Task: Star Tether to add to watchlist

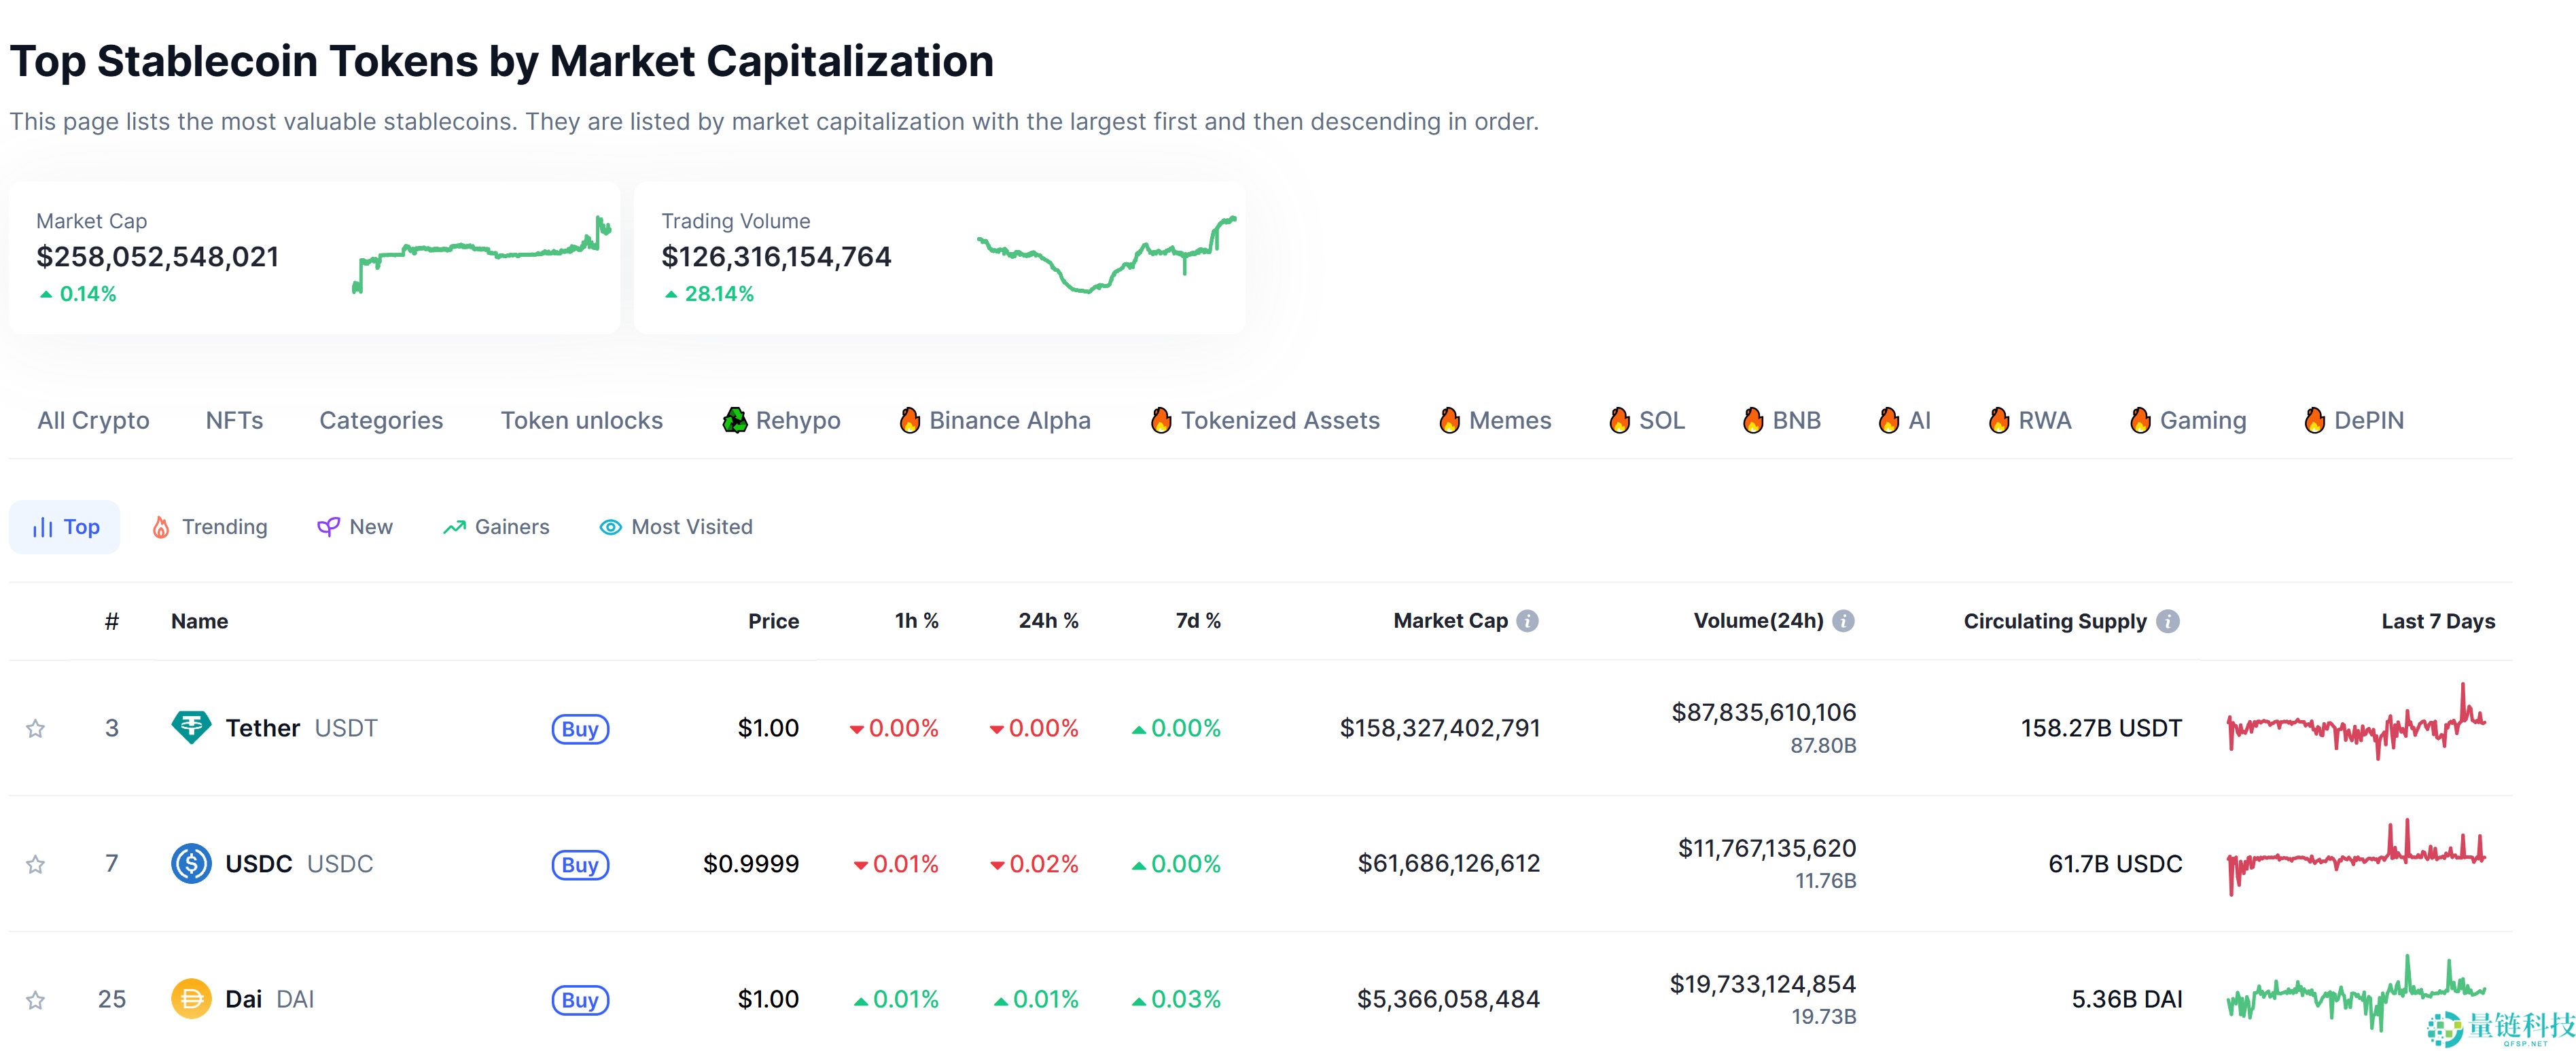Action: click(x=35, y=728)
